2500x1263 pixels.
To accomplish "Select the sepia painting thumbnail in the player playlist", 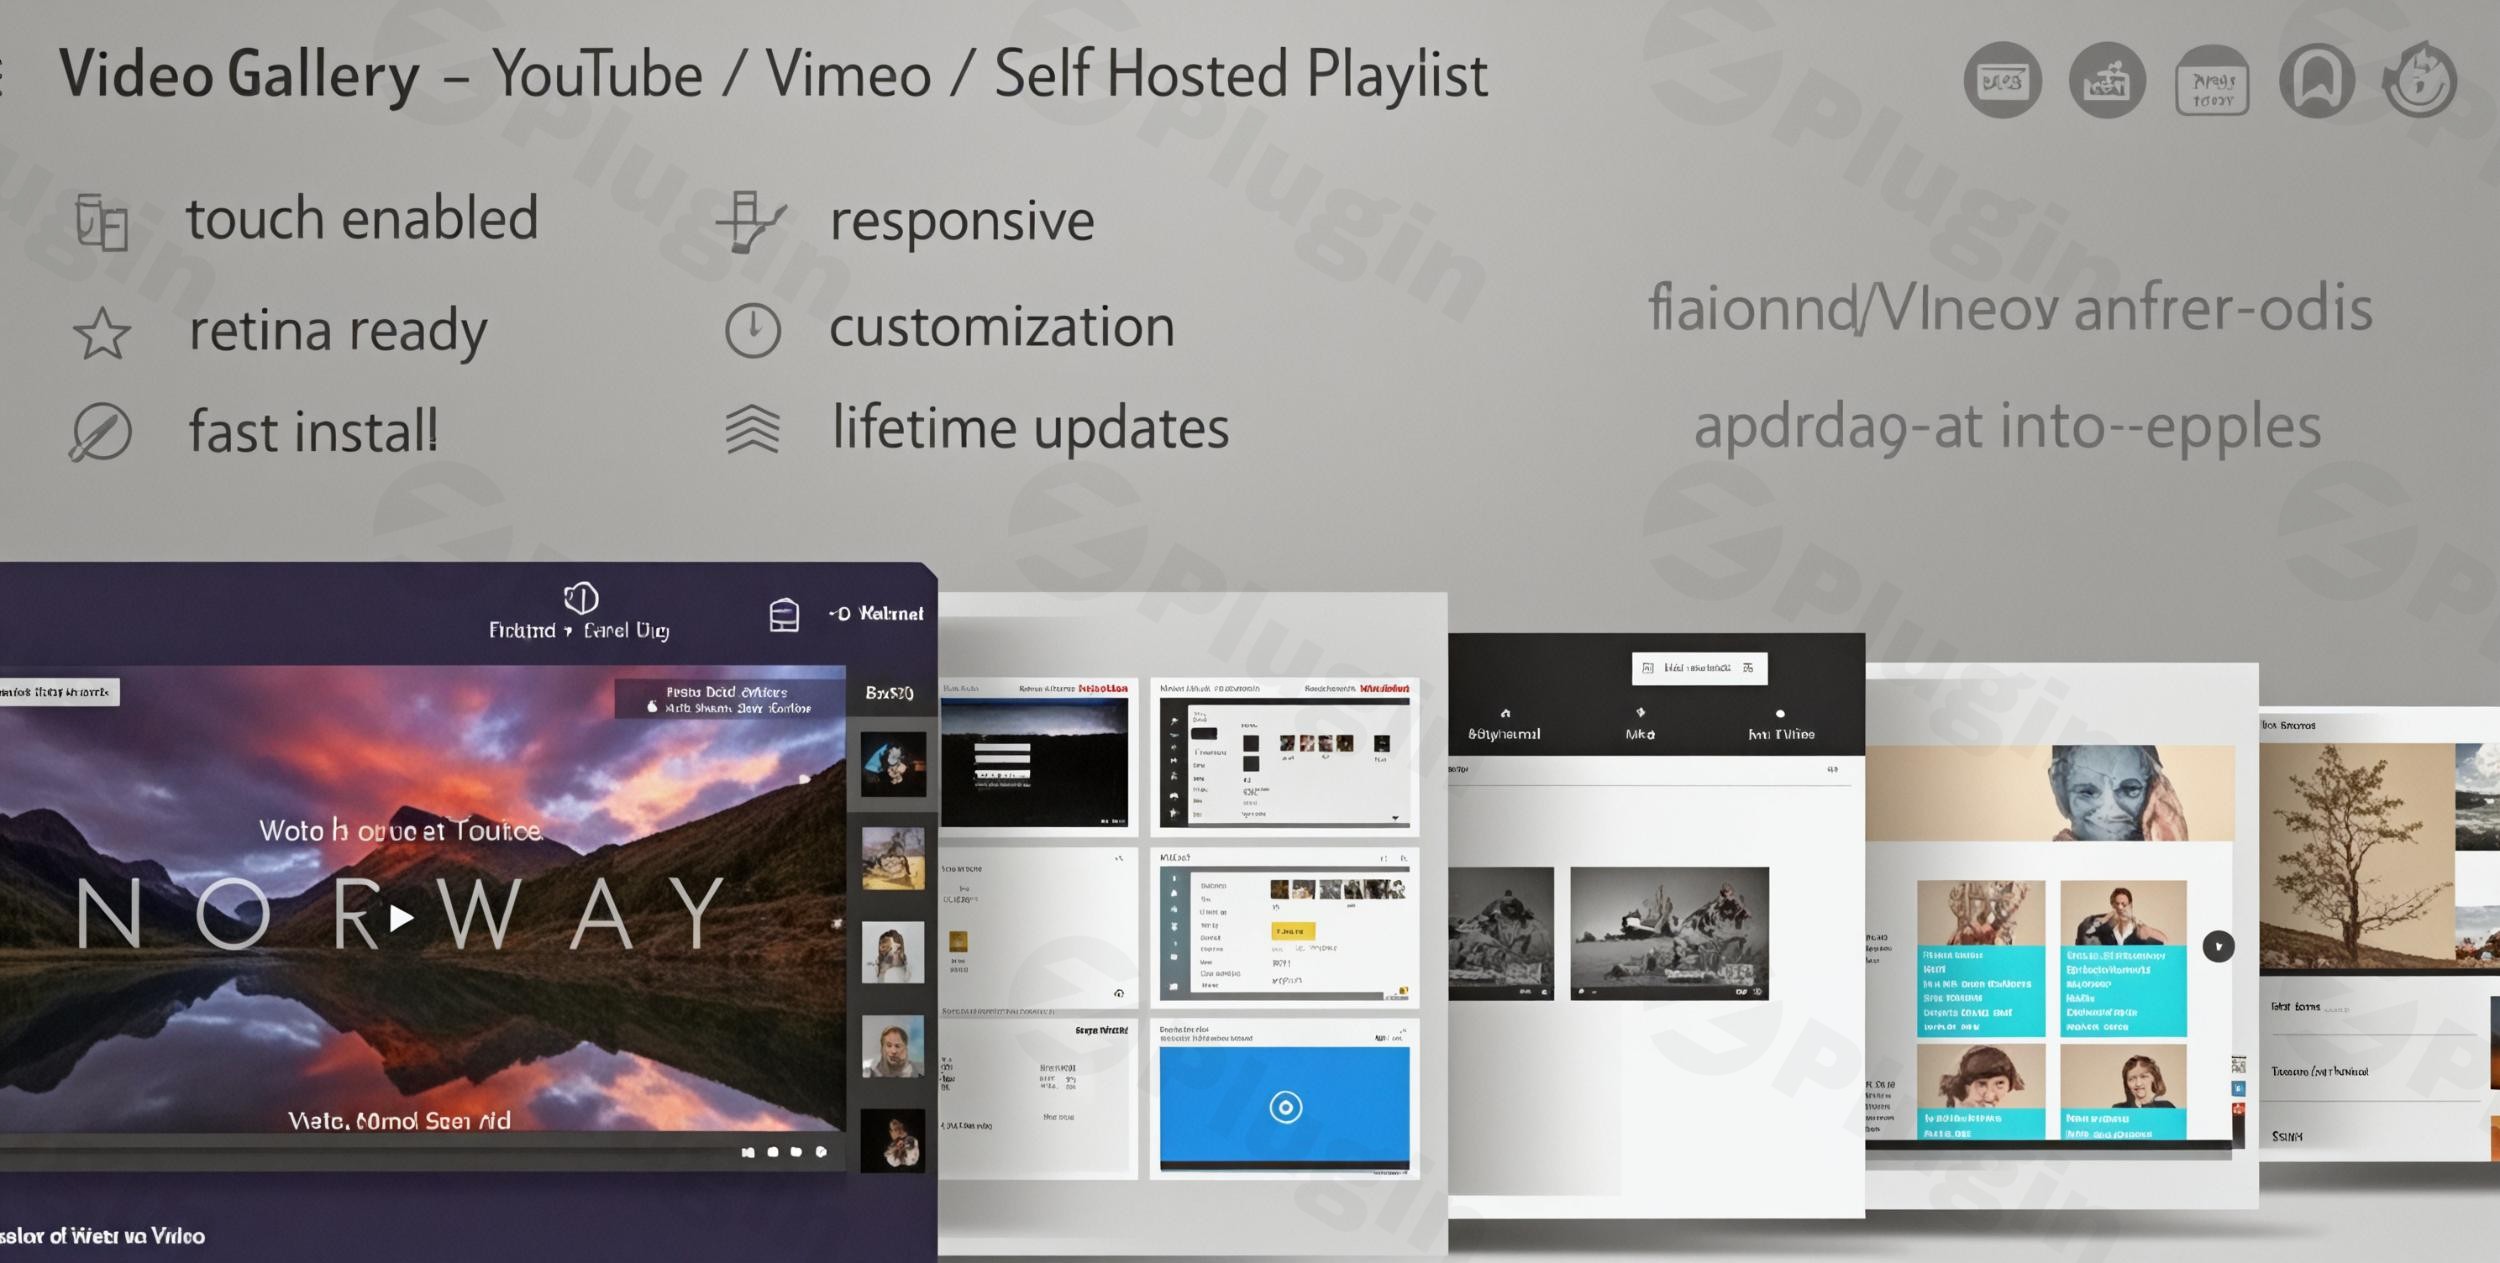I will click(x=893, y=858).
